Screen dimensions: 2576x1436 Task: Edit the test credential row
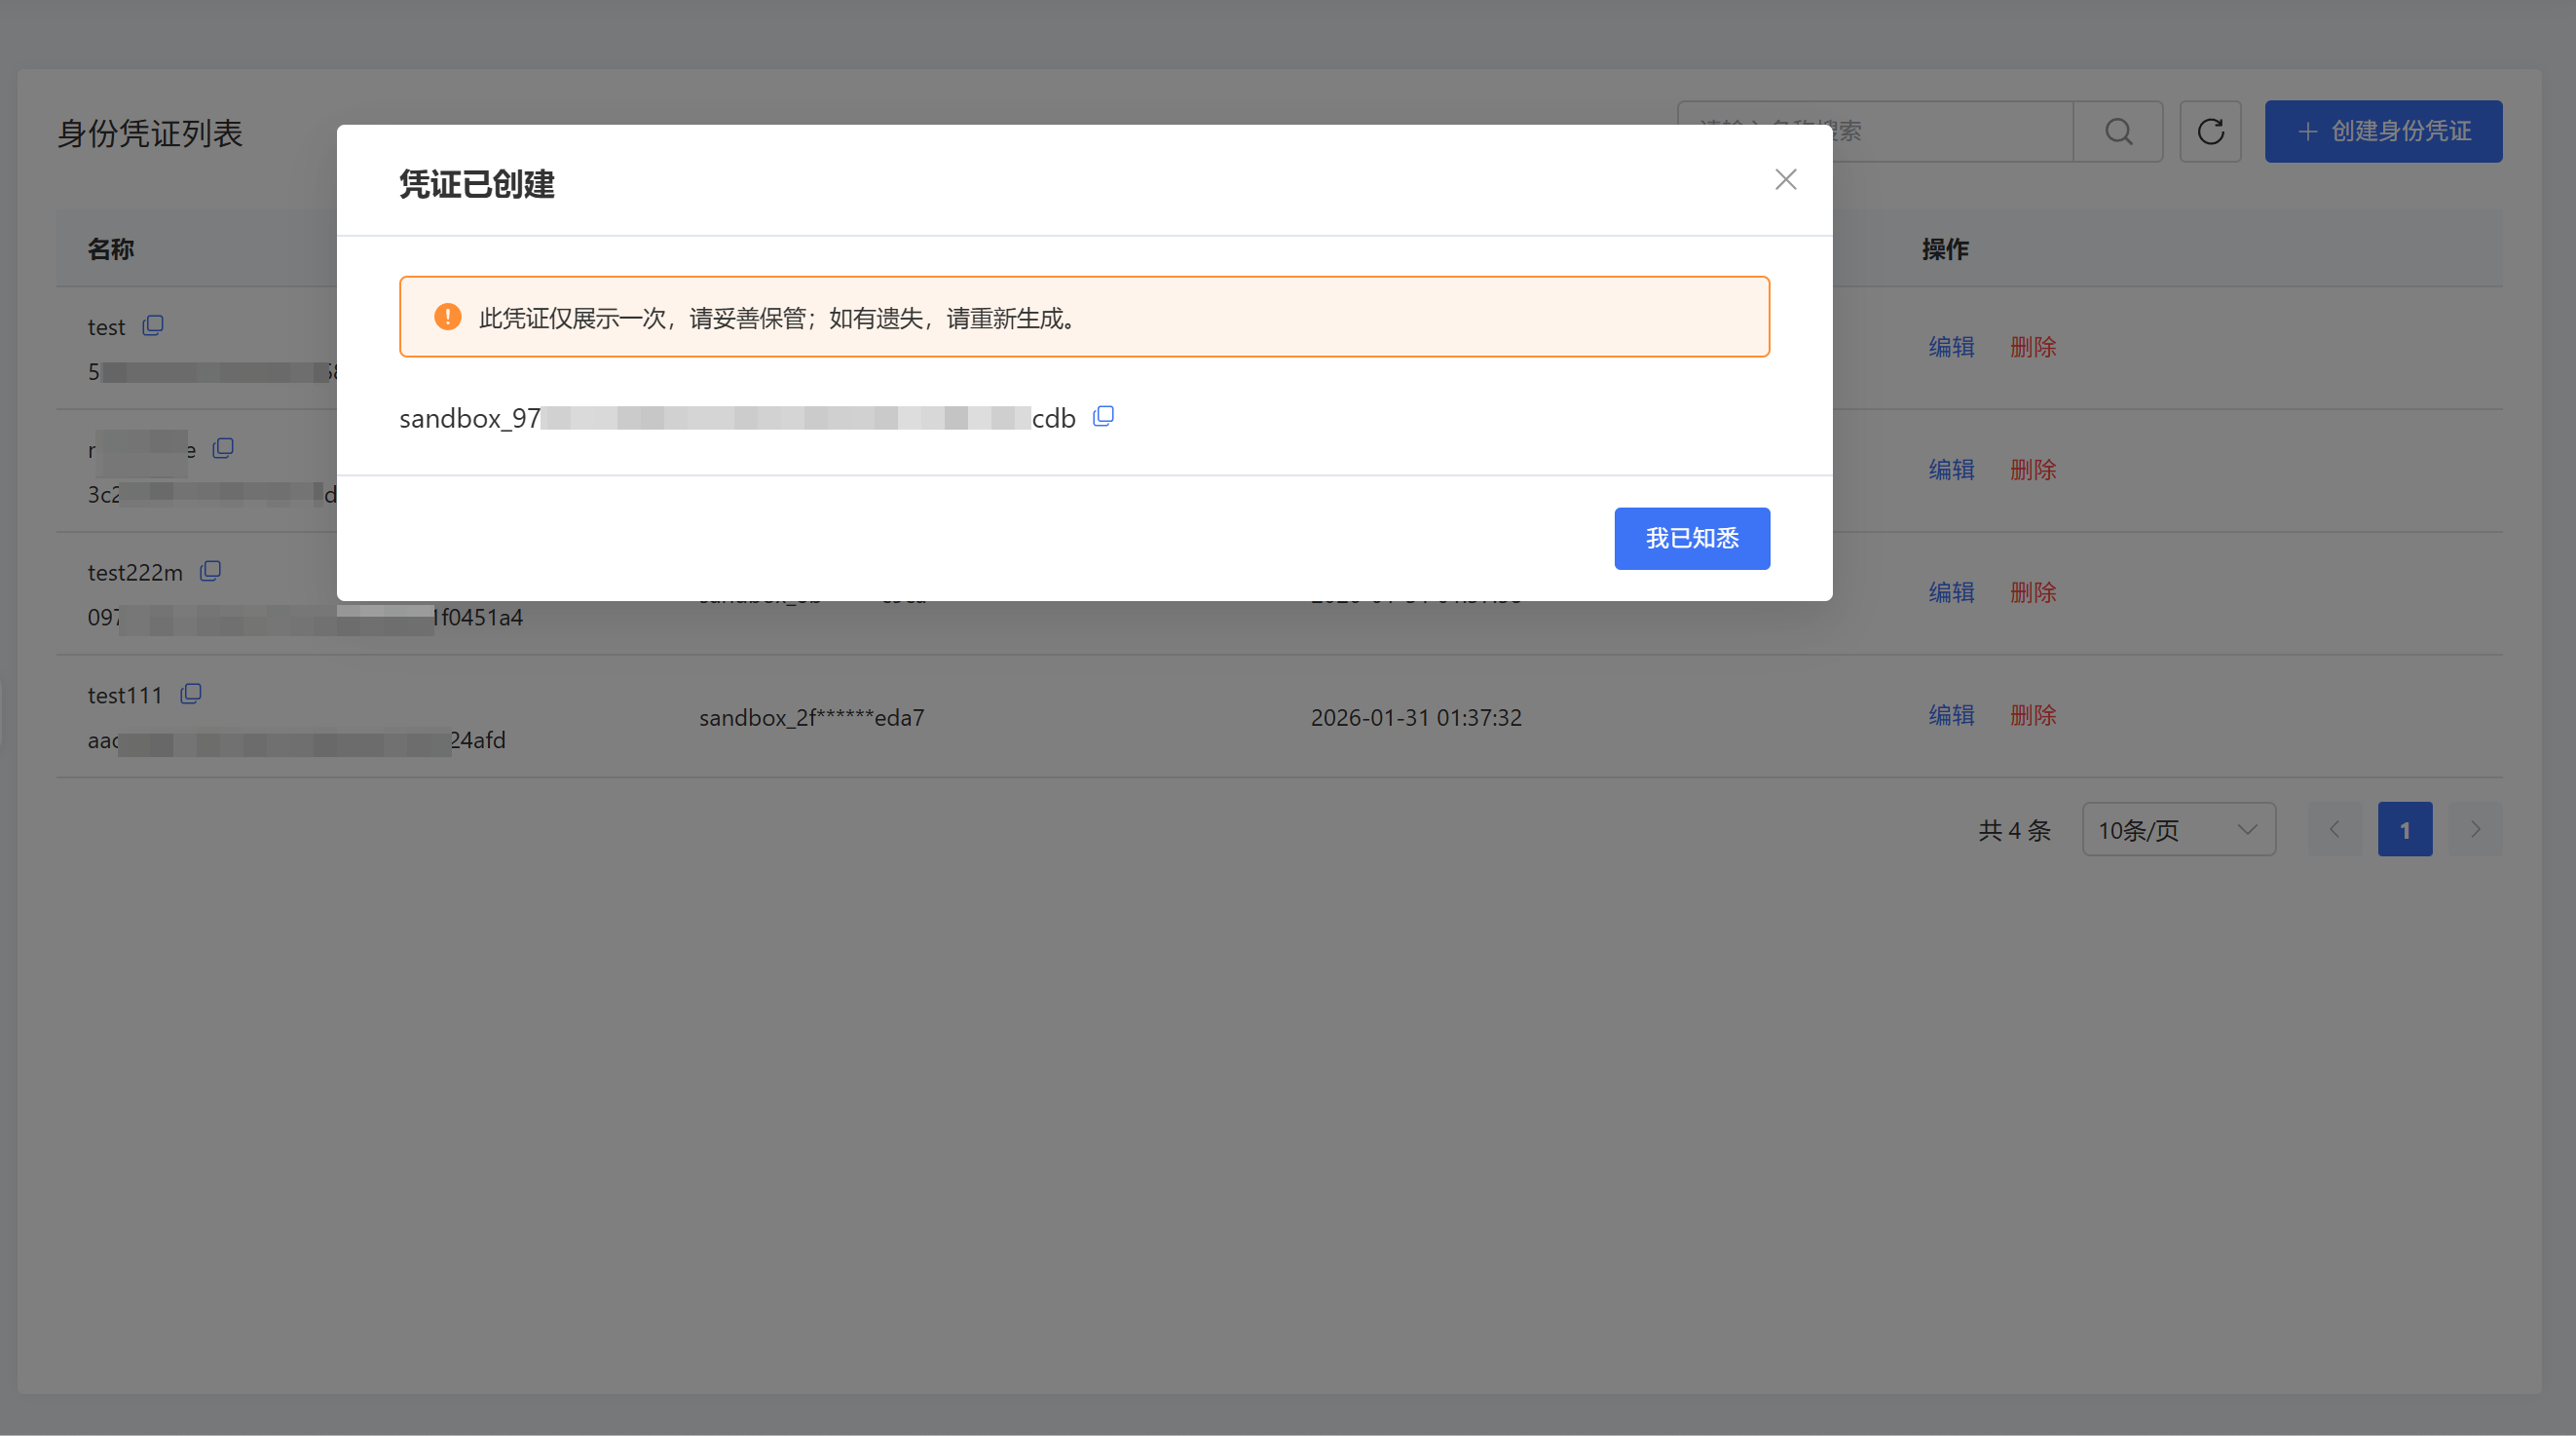[1950, 347]
